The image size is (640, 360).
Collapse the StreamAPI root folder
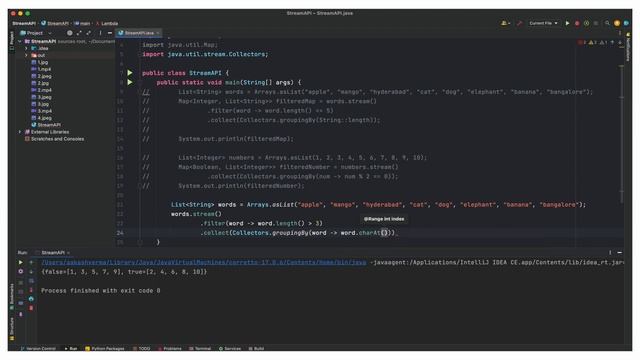20,42
